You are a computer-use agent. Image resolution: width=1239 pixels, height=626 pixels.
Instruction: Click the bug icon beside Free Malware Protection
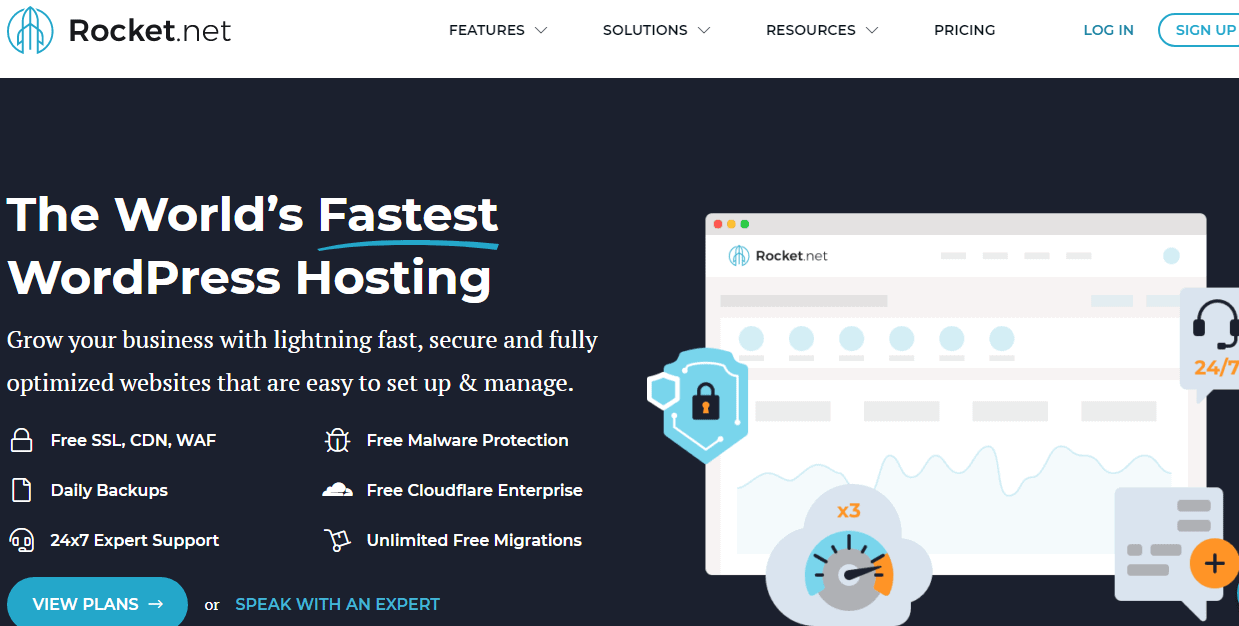coord(337,440)
